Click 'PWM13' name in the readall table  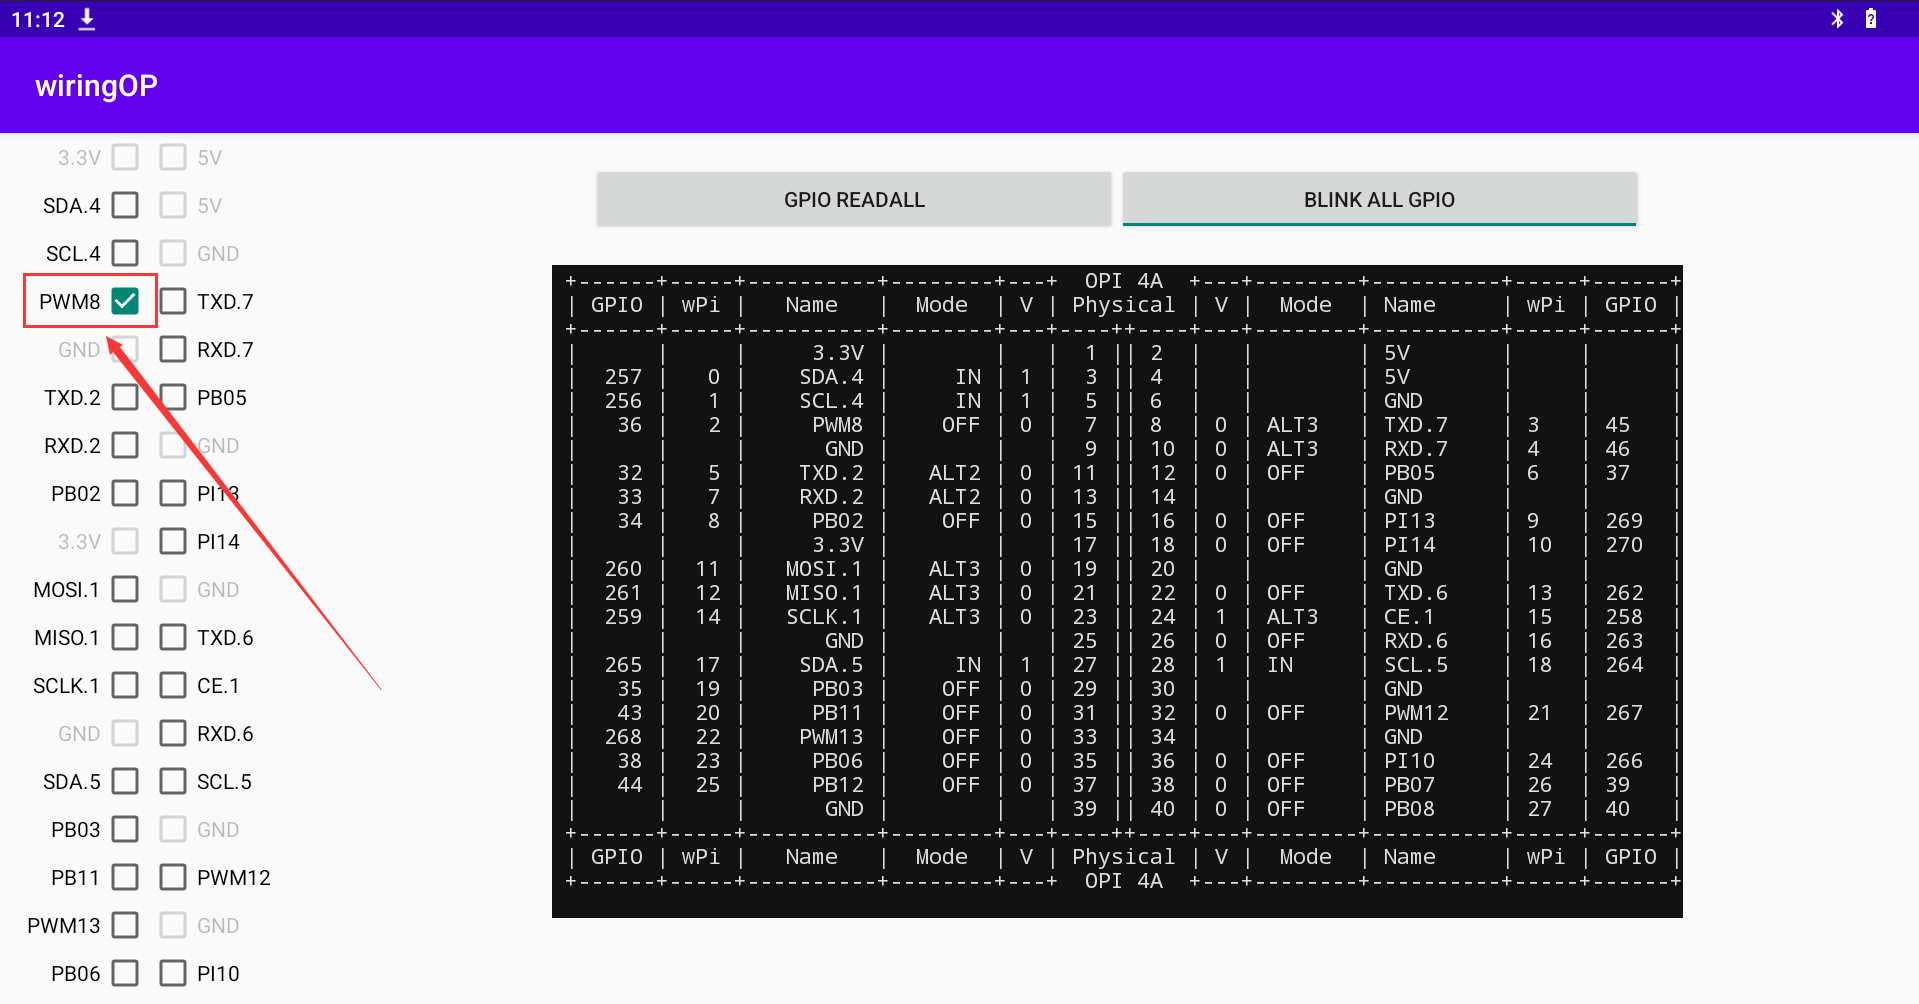(x=831, y=737)
